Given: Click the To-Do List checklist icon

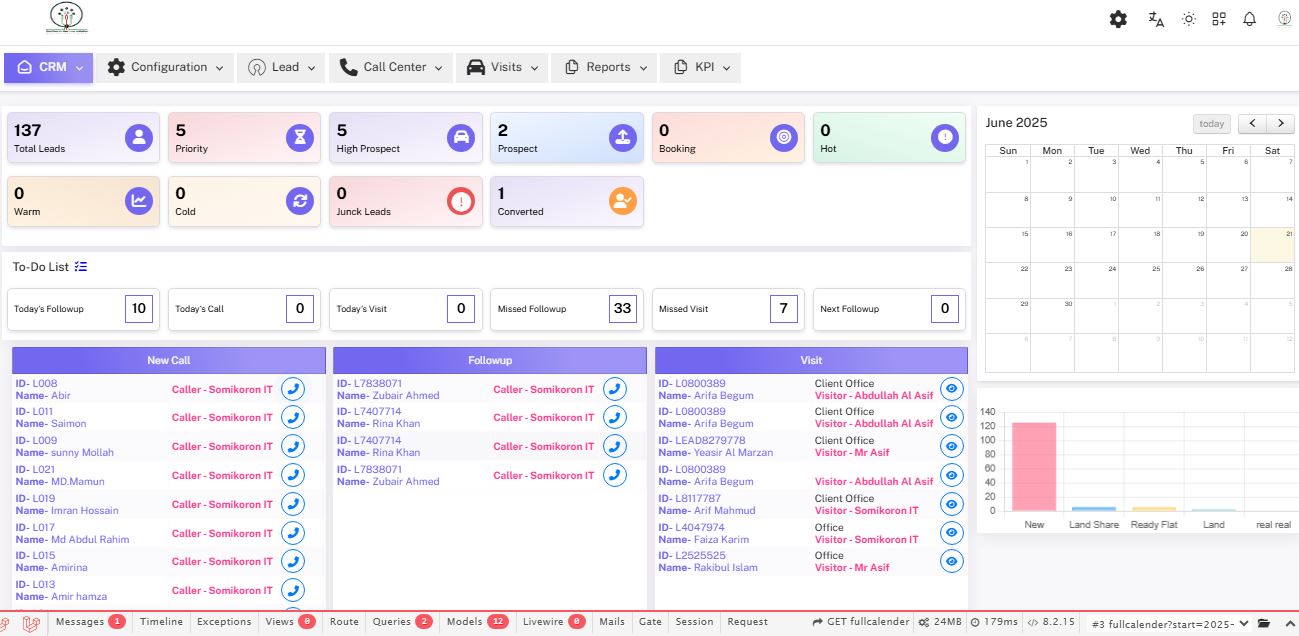Looking at the screenshot, I should [x=81, y=267].
